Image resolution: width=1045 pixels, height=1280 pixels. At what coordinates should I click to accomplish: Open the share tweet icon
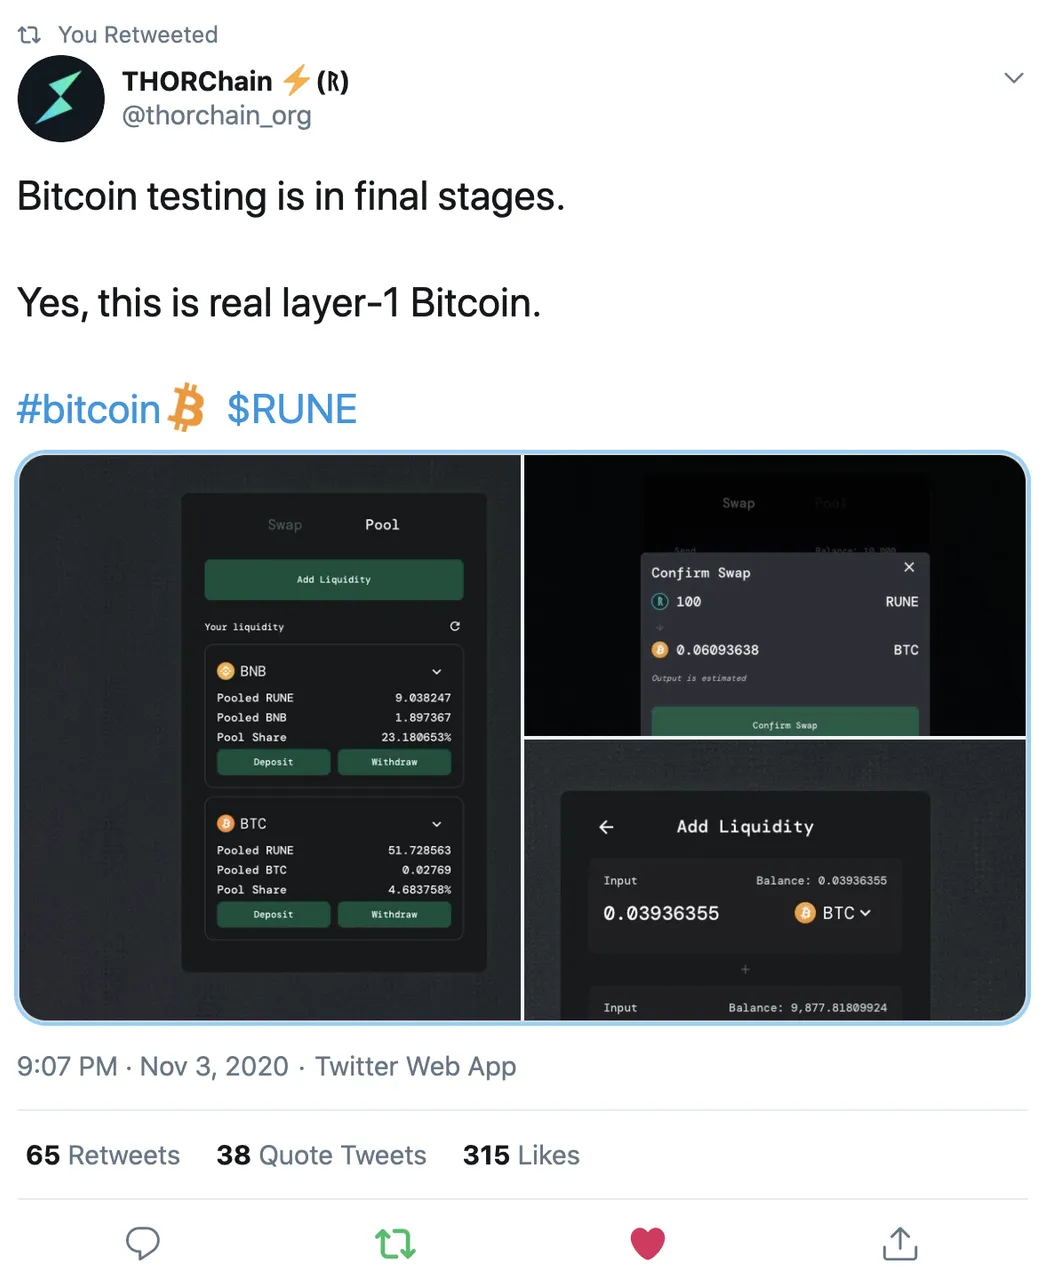point(900,1242)
